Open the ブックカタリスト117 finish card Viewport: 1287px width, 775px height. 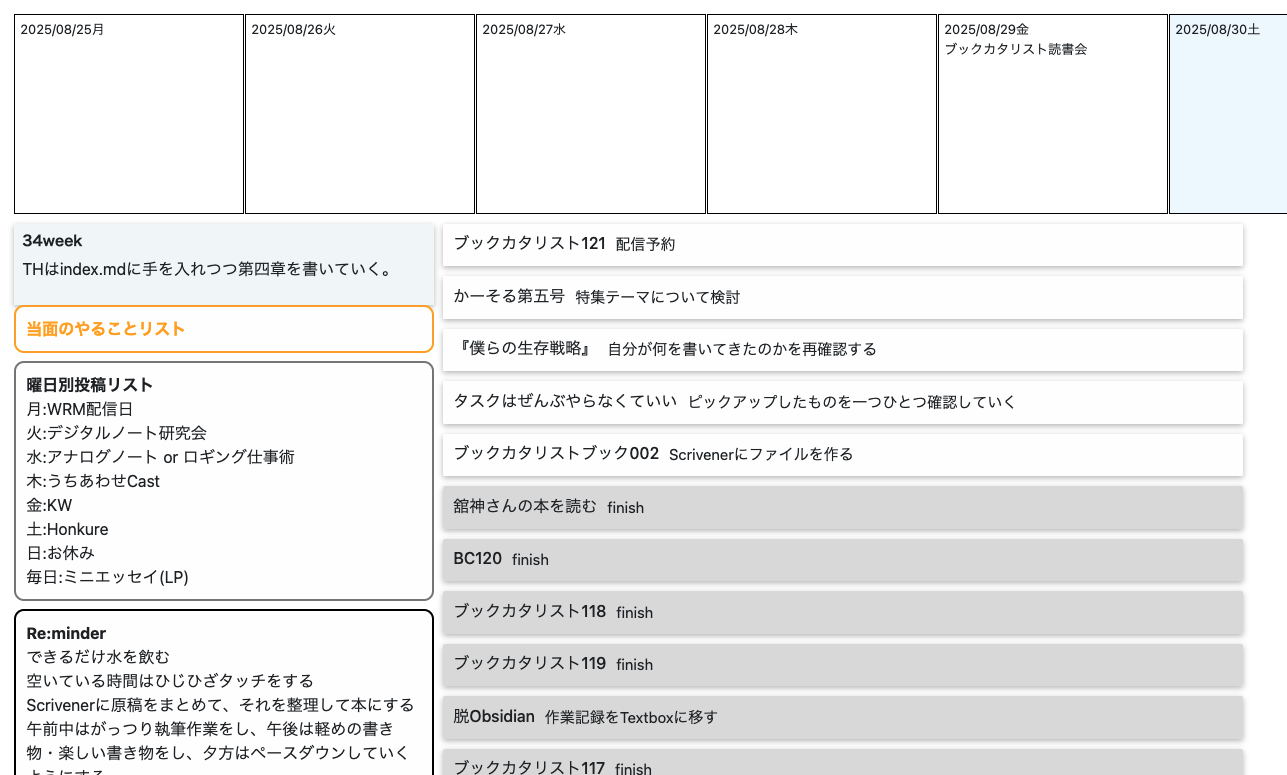coord(843,765)
